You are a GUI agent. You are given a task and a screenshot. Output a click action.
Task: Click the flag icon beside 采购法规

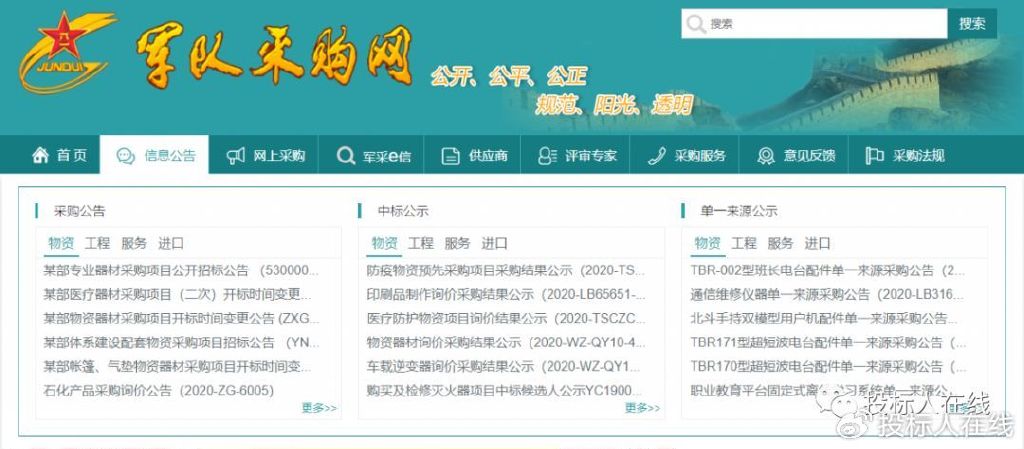[874, 156]
